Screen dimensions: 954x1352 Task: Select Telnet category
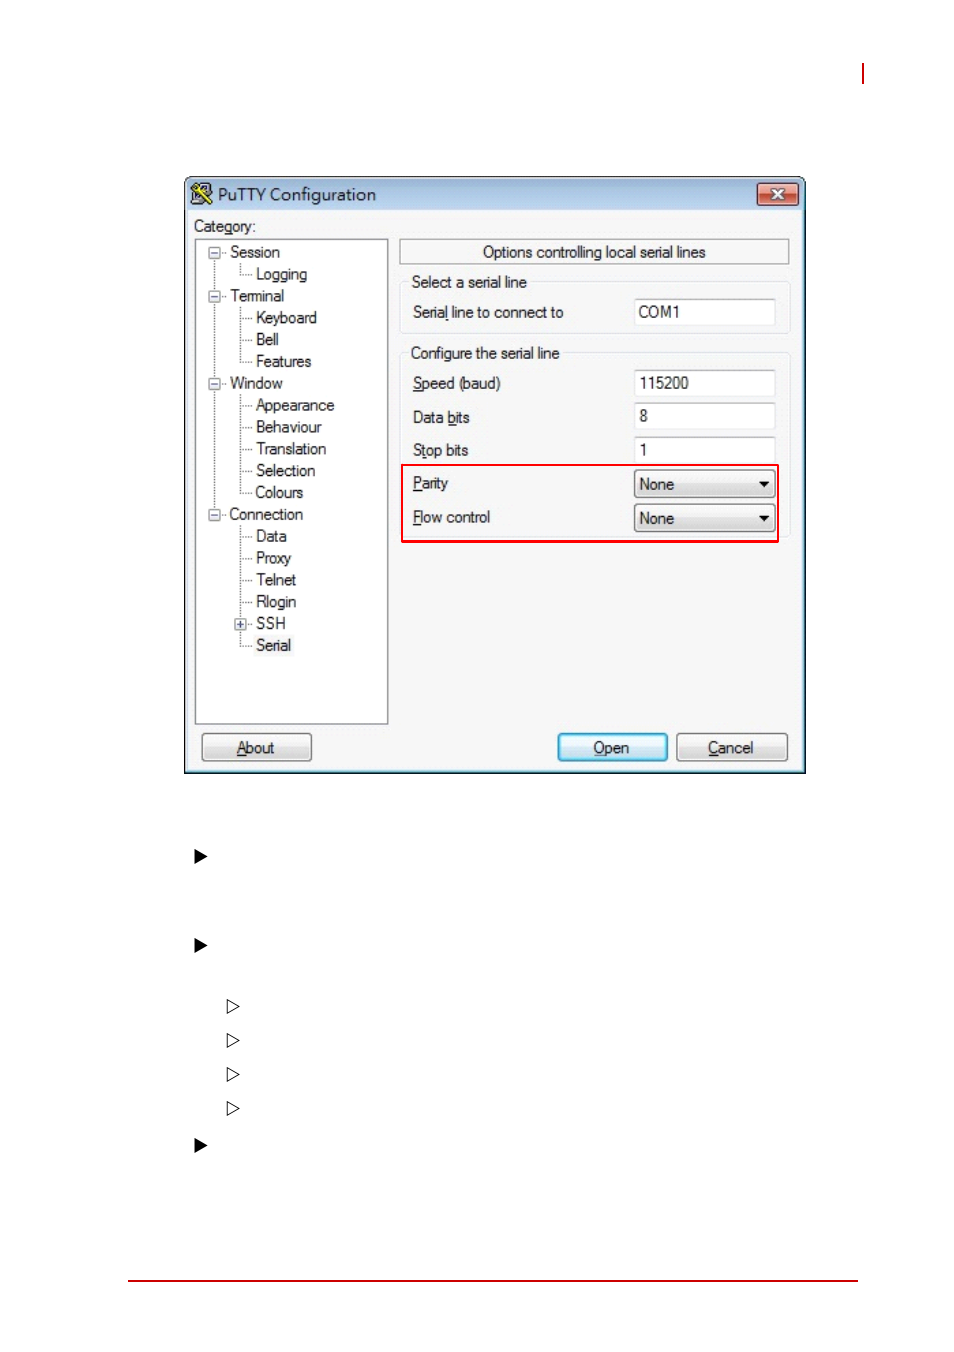[276, 580]
